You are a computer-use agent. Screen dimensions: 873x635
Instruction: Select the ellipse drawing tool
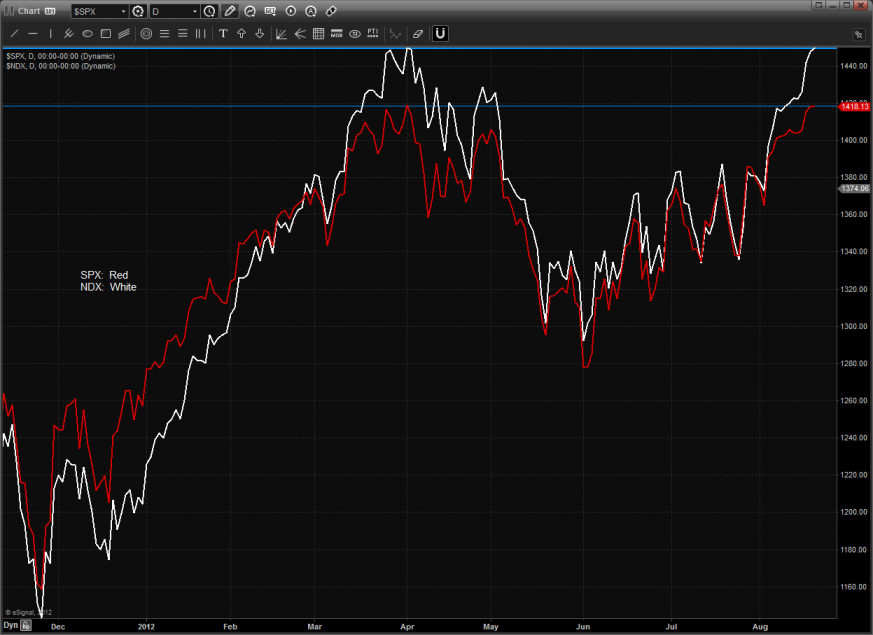pos(87,34)
